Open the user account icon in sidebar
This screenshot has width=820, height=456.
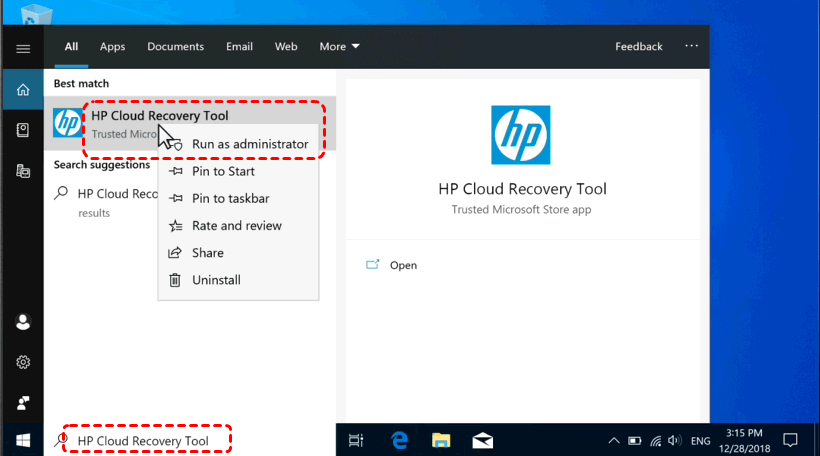coord(23,322)
